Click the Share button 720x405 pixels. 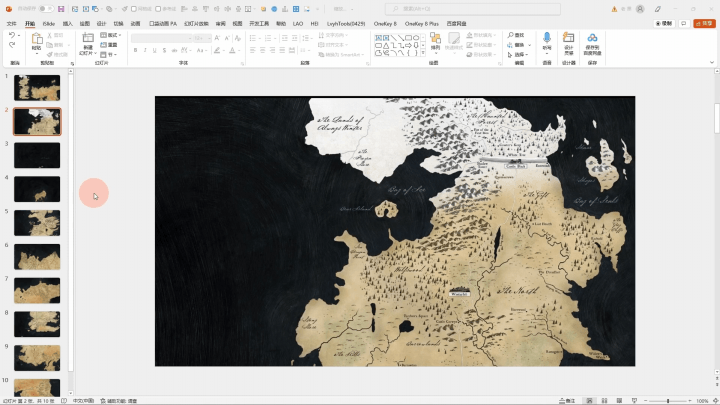point(704,22)
